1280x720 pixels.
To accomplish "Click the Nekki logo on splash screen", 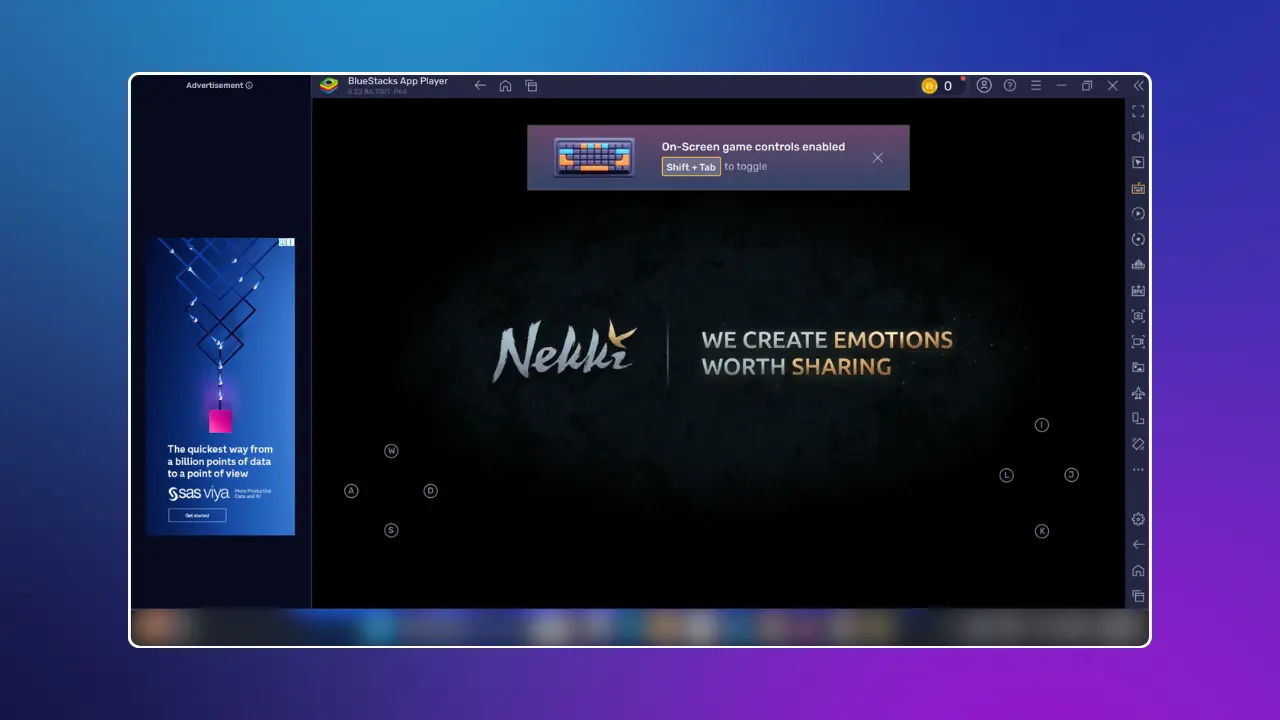I will click(x=565, y=353).
